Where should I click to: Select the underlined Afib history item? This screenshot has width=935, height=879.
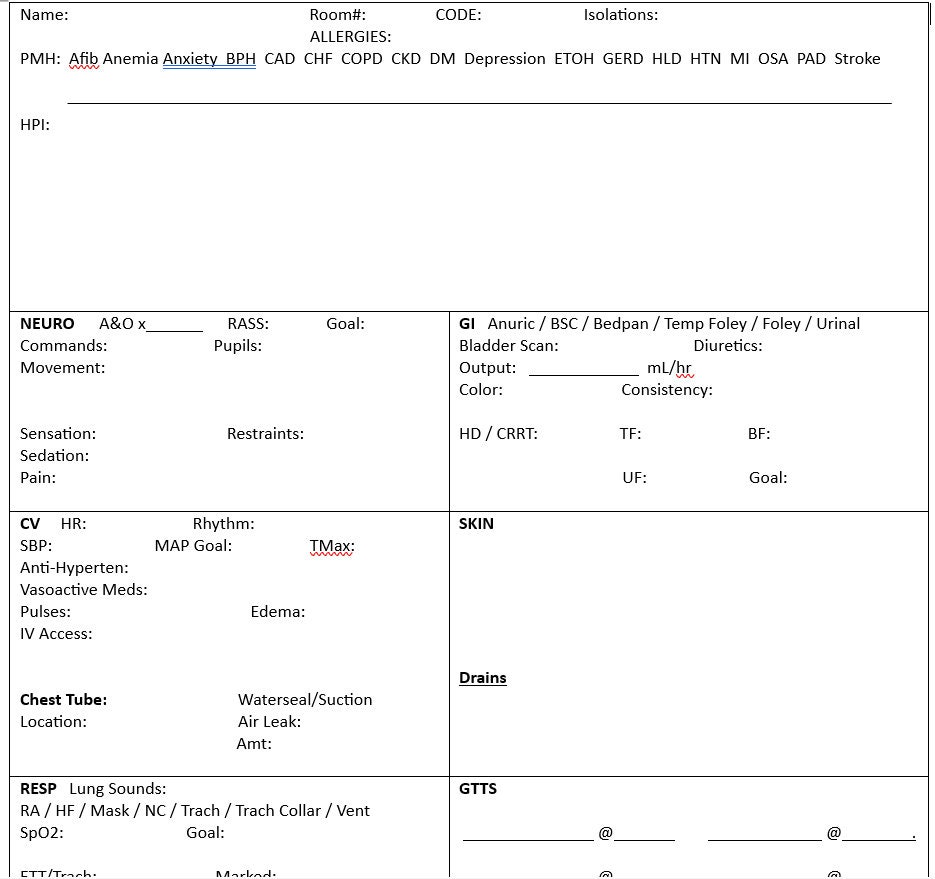pos(82,59)
